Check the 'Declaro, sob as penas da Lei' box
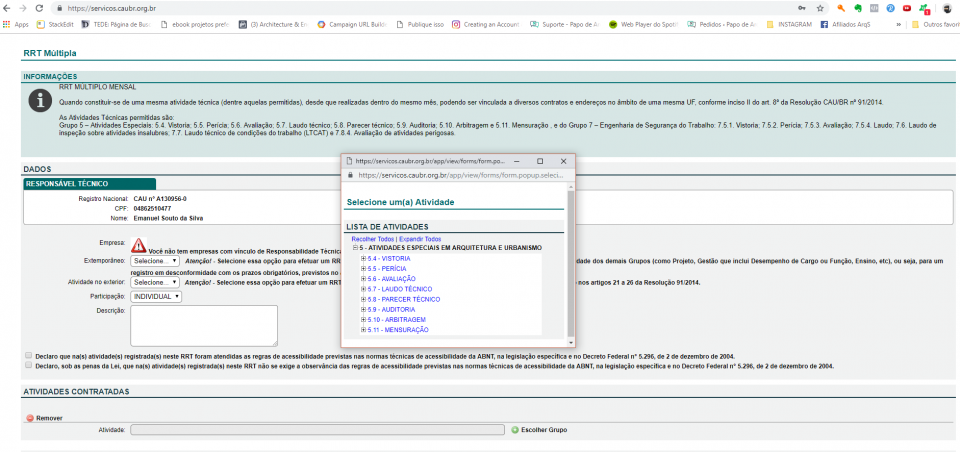This screenshot has width=960, height=452. pos(29,364)
